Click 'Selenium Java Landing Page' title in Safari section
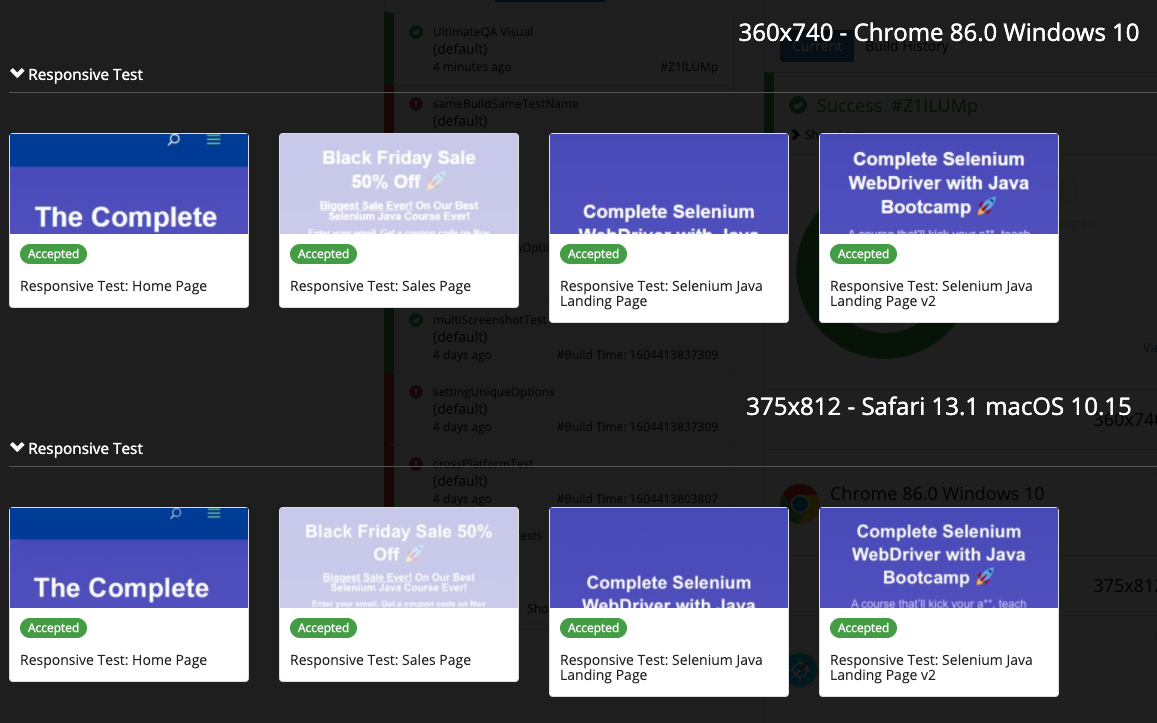The height and width of the screenshot is (723, 1157). 661,668
